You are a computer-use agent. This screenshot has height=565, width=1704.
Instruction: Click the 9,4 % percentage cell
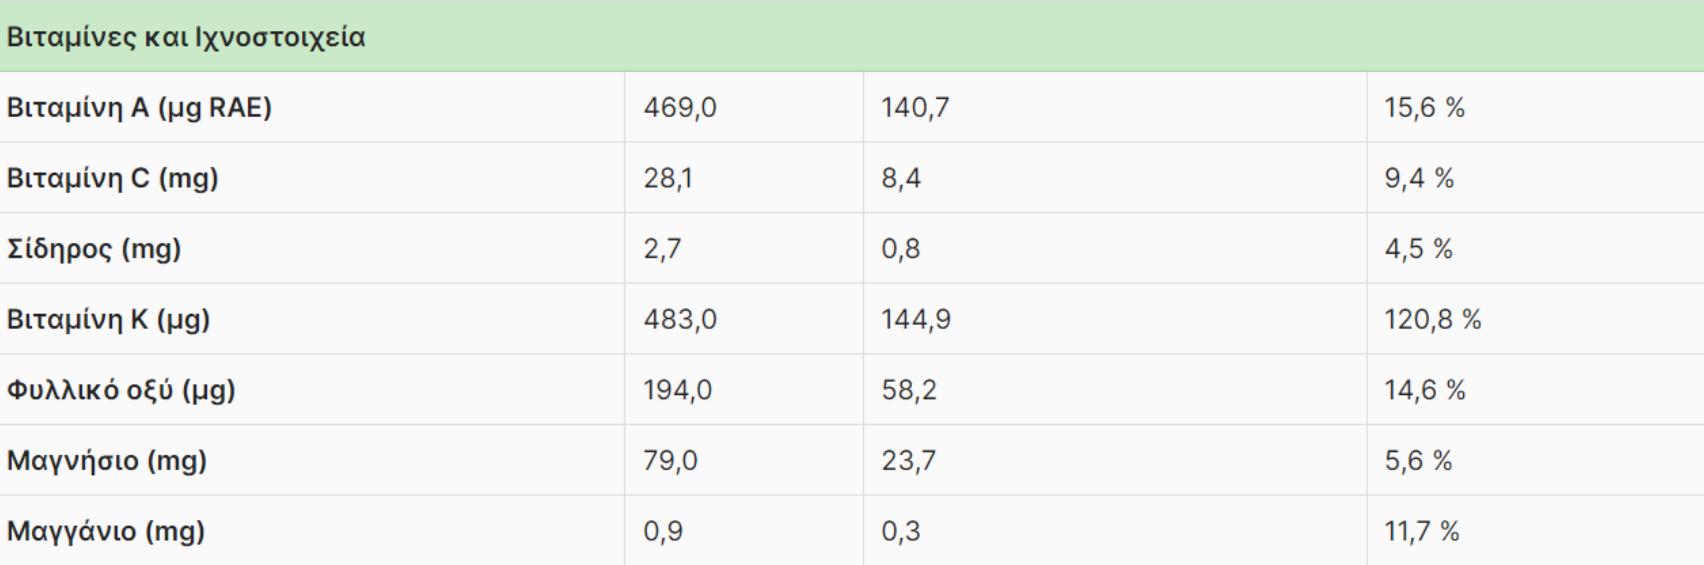coord(1419,178)
